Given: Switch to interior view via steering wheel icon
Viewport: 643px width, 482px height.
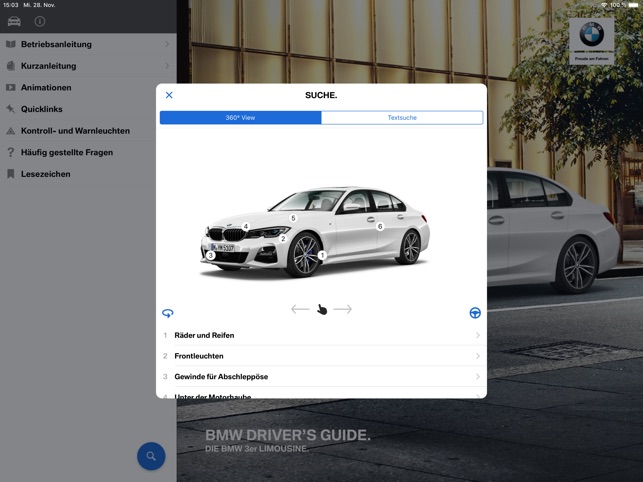Looking at the screenshot, I should [x=475, y=313].
